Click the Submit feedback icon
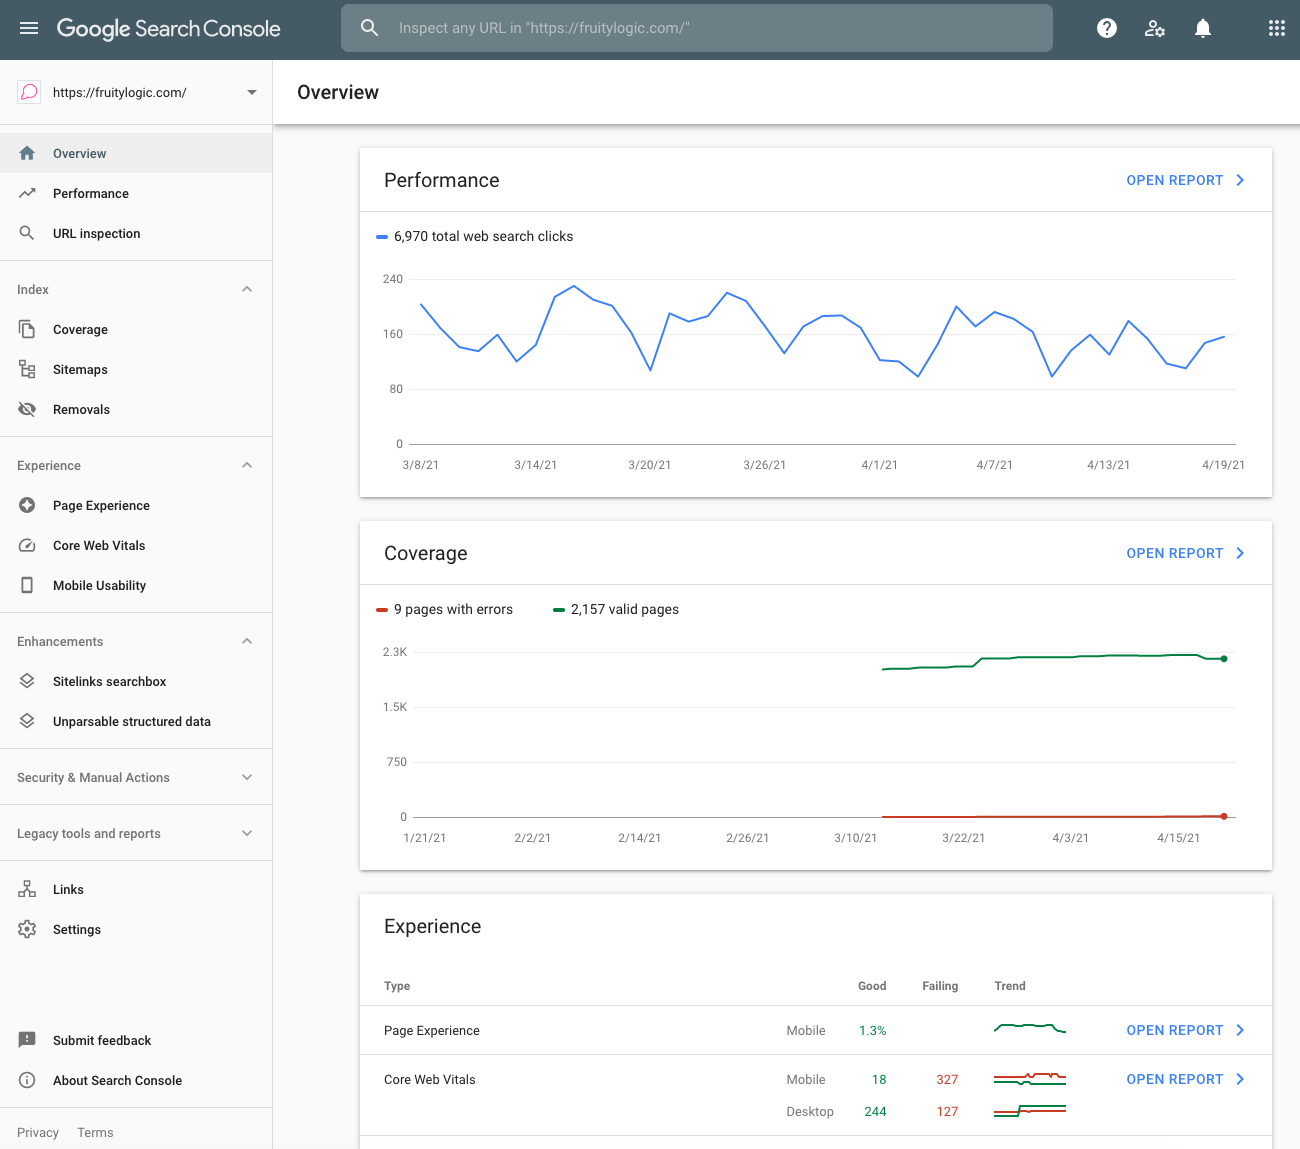Image resolution: width=1300 pixels, height=1149 pixels. tap(27, 1040)
